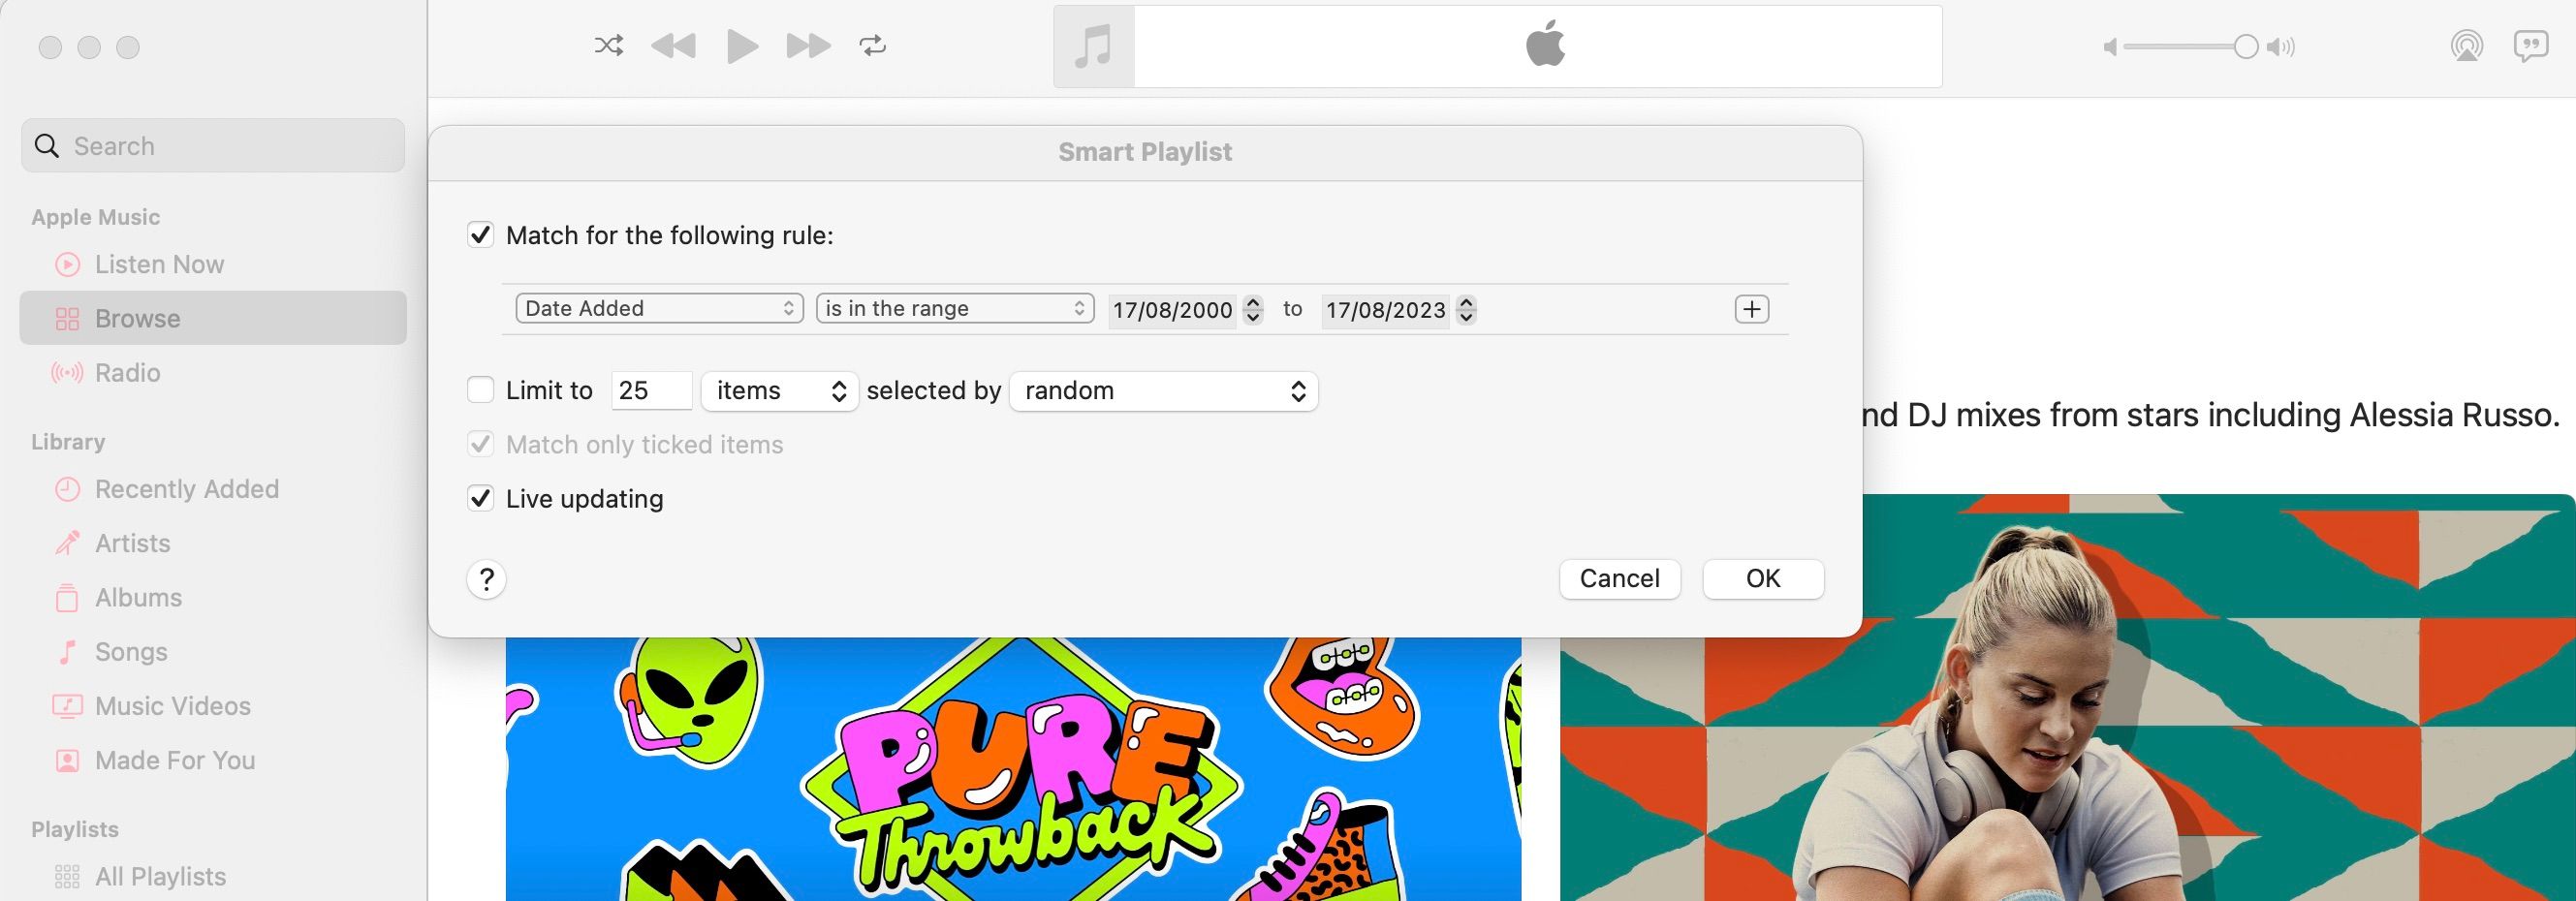Viewport: 2576px width, 901px height.
Task: Click the volume speaker icon
Action: pos(2281,46)
